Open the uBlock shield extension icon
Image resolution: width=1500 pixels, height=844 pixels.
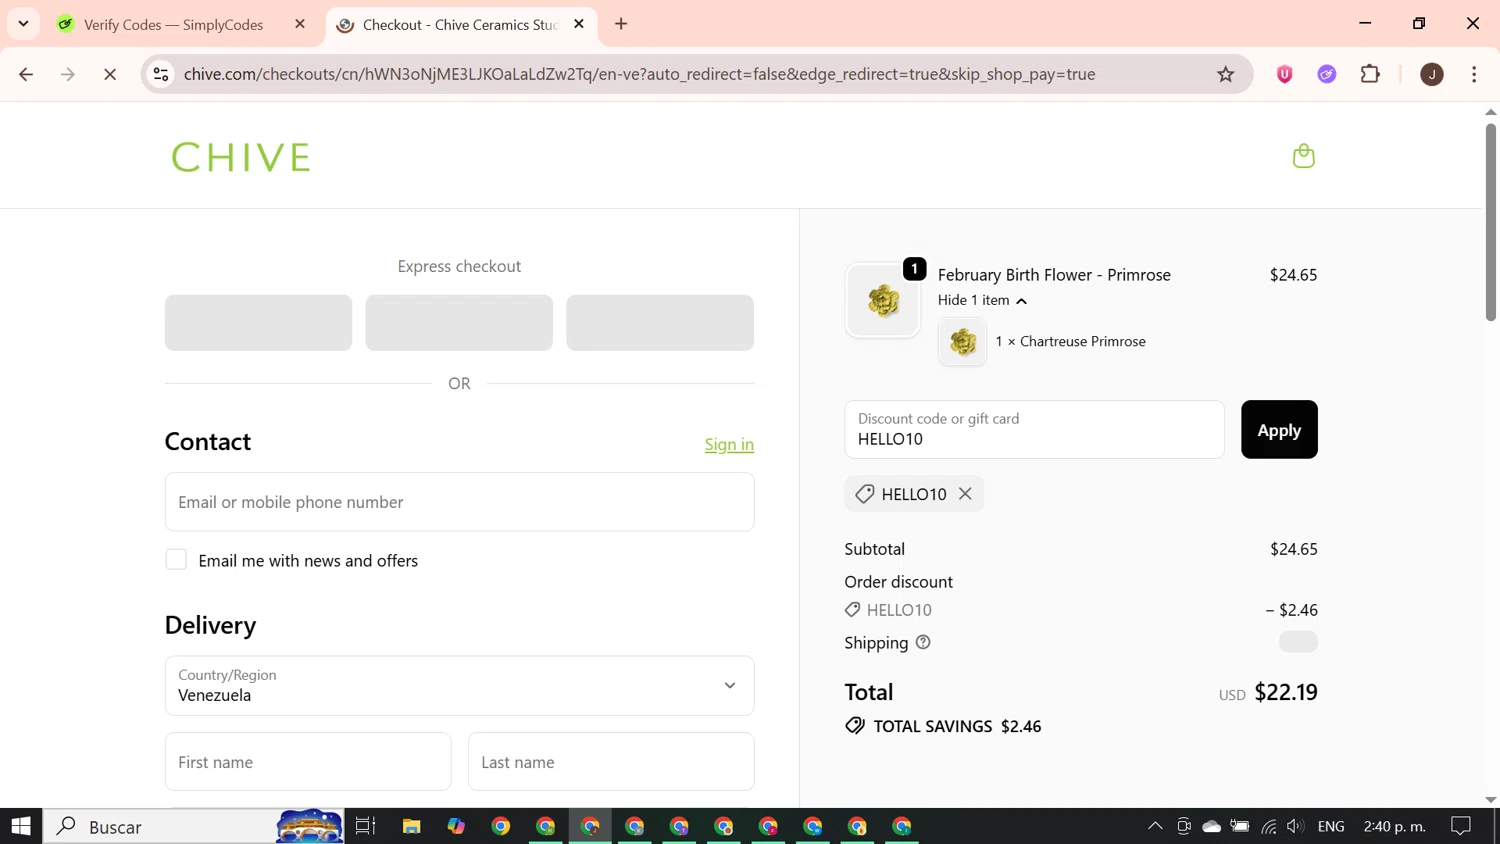1285,74
